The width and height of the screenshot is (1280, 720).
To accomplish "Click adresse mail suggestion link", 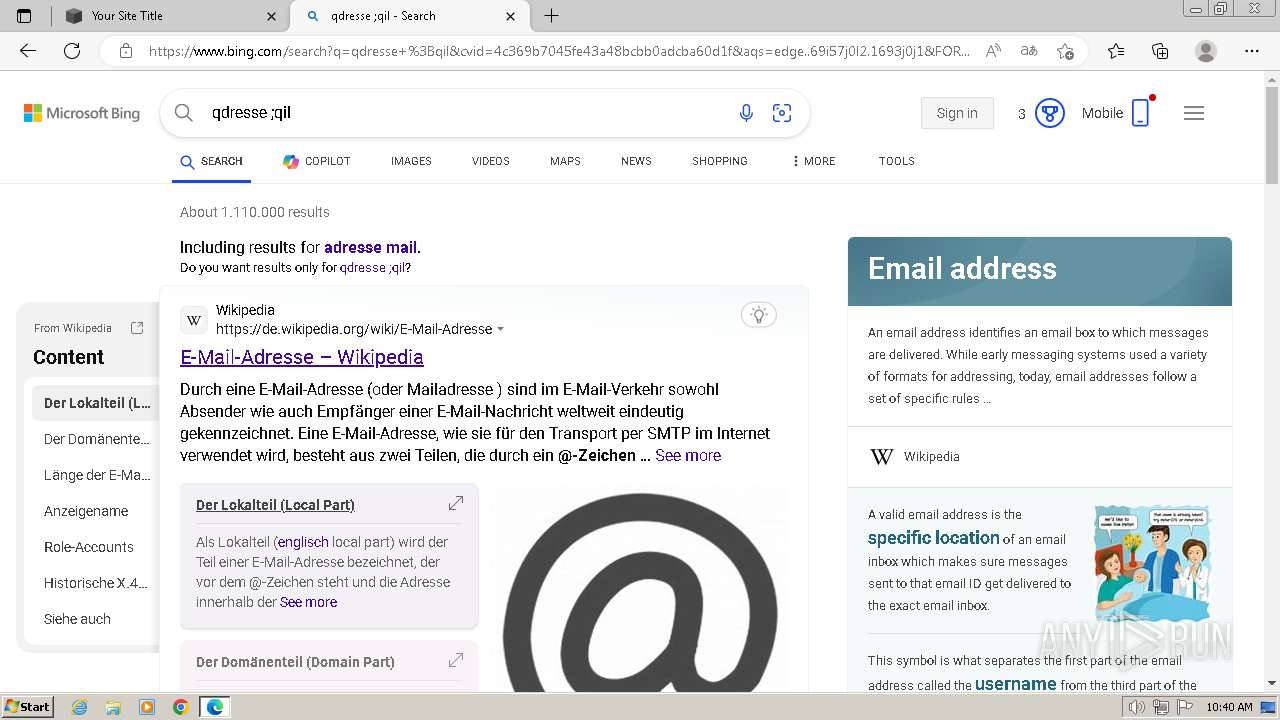I will (x=370, y=247).
